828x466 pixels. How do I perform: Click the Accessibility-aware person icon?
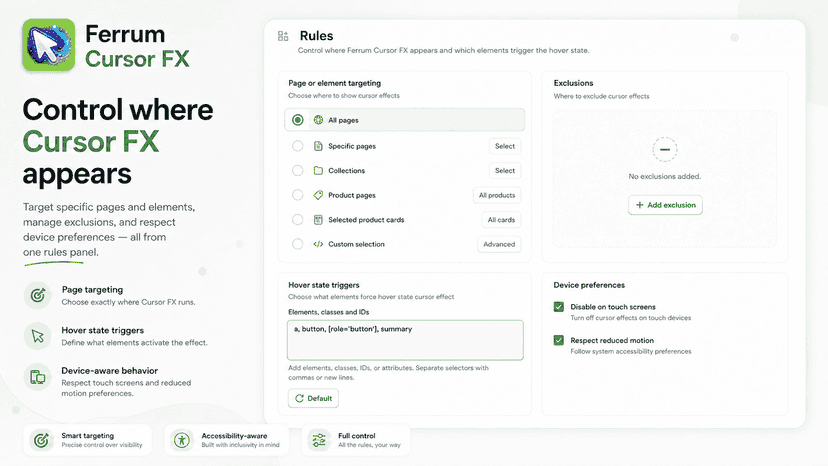[182, 440]
